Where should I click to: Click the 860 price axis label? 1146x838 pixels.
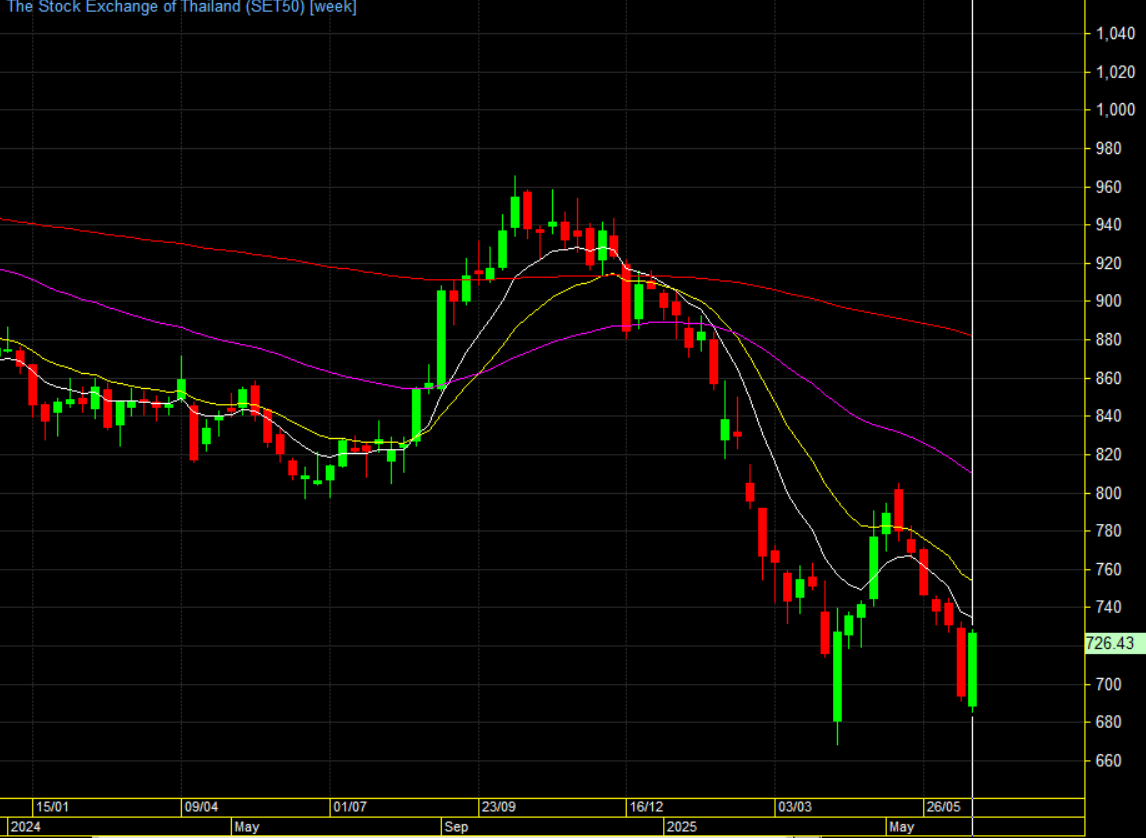pos(1108,379)
